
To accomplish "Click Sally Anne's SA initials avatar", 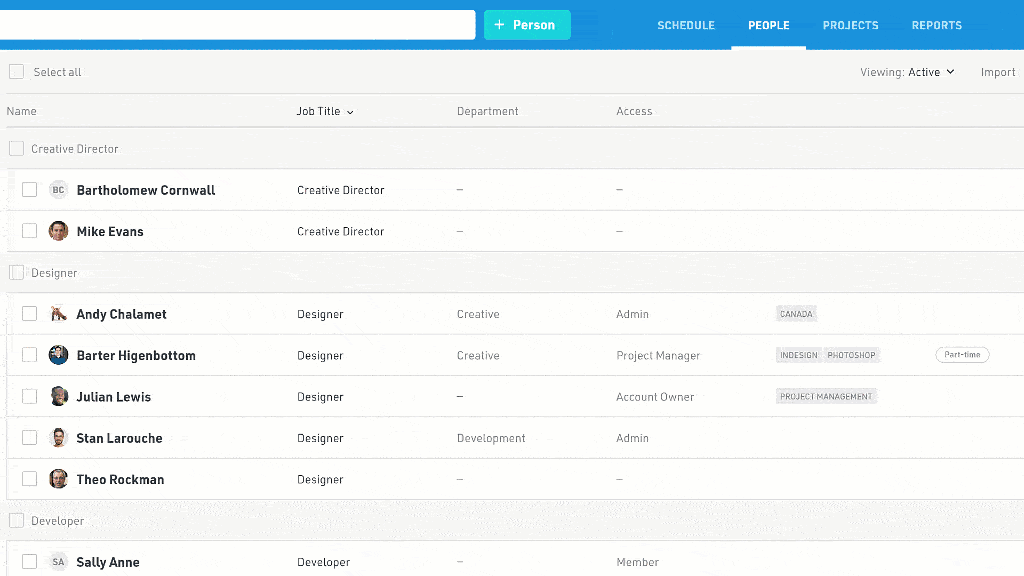I will point(58,562).
